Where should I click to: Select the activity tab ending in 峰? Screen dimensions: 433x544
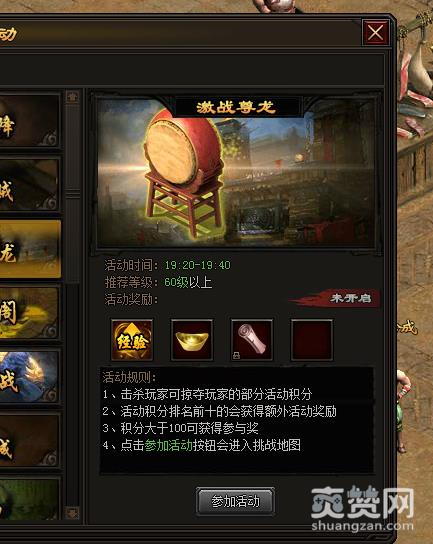(x=29, y=121)
